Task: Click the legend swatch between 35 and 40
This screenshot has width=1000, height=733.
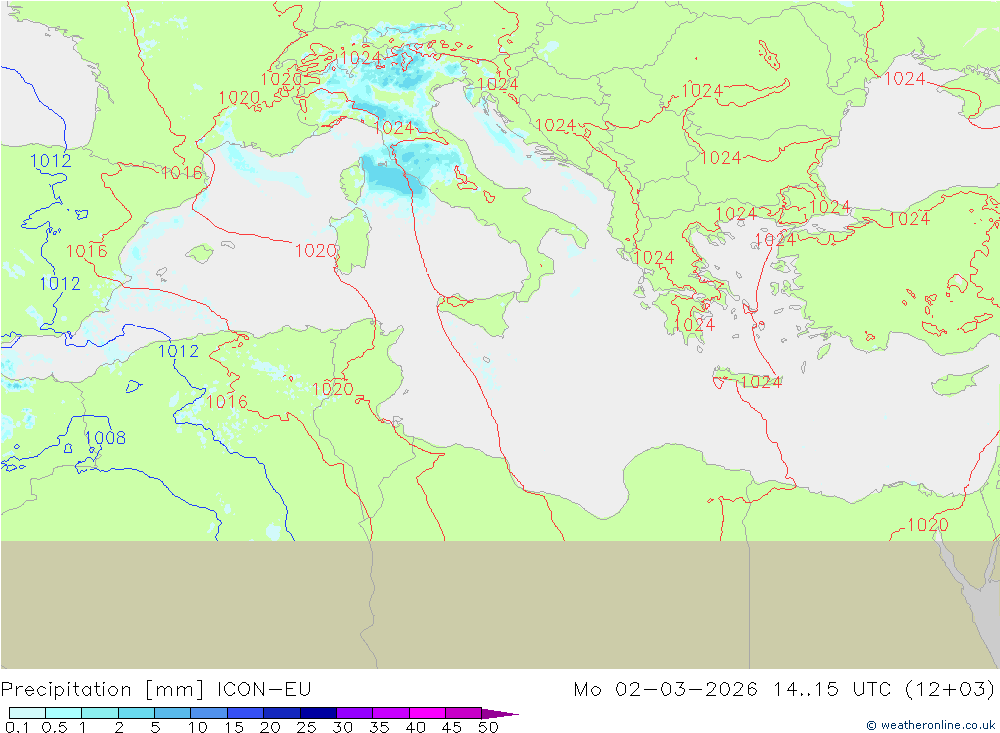Action: [x=391, y=713]
